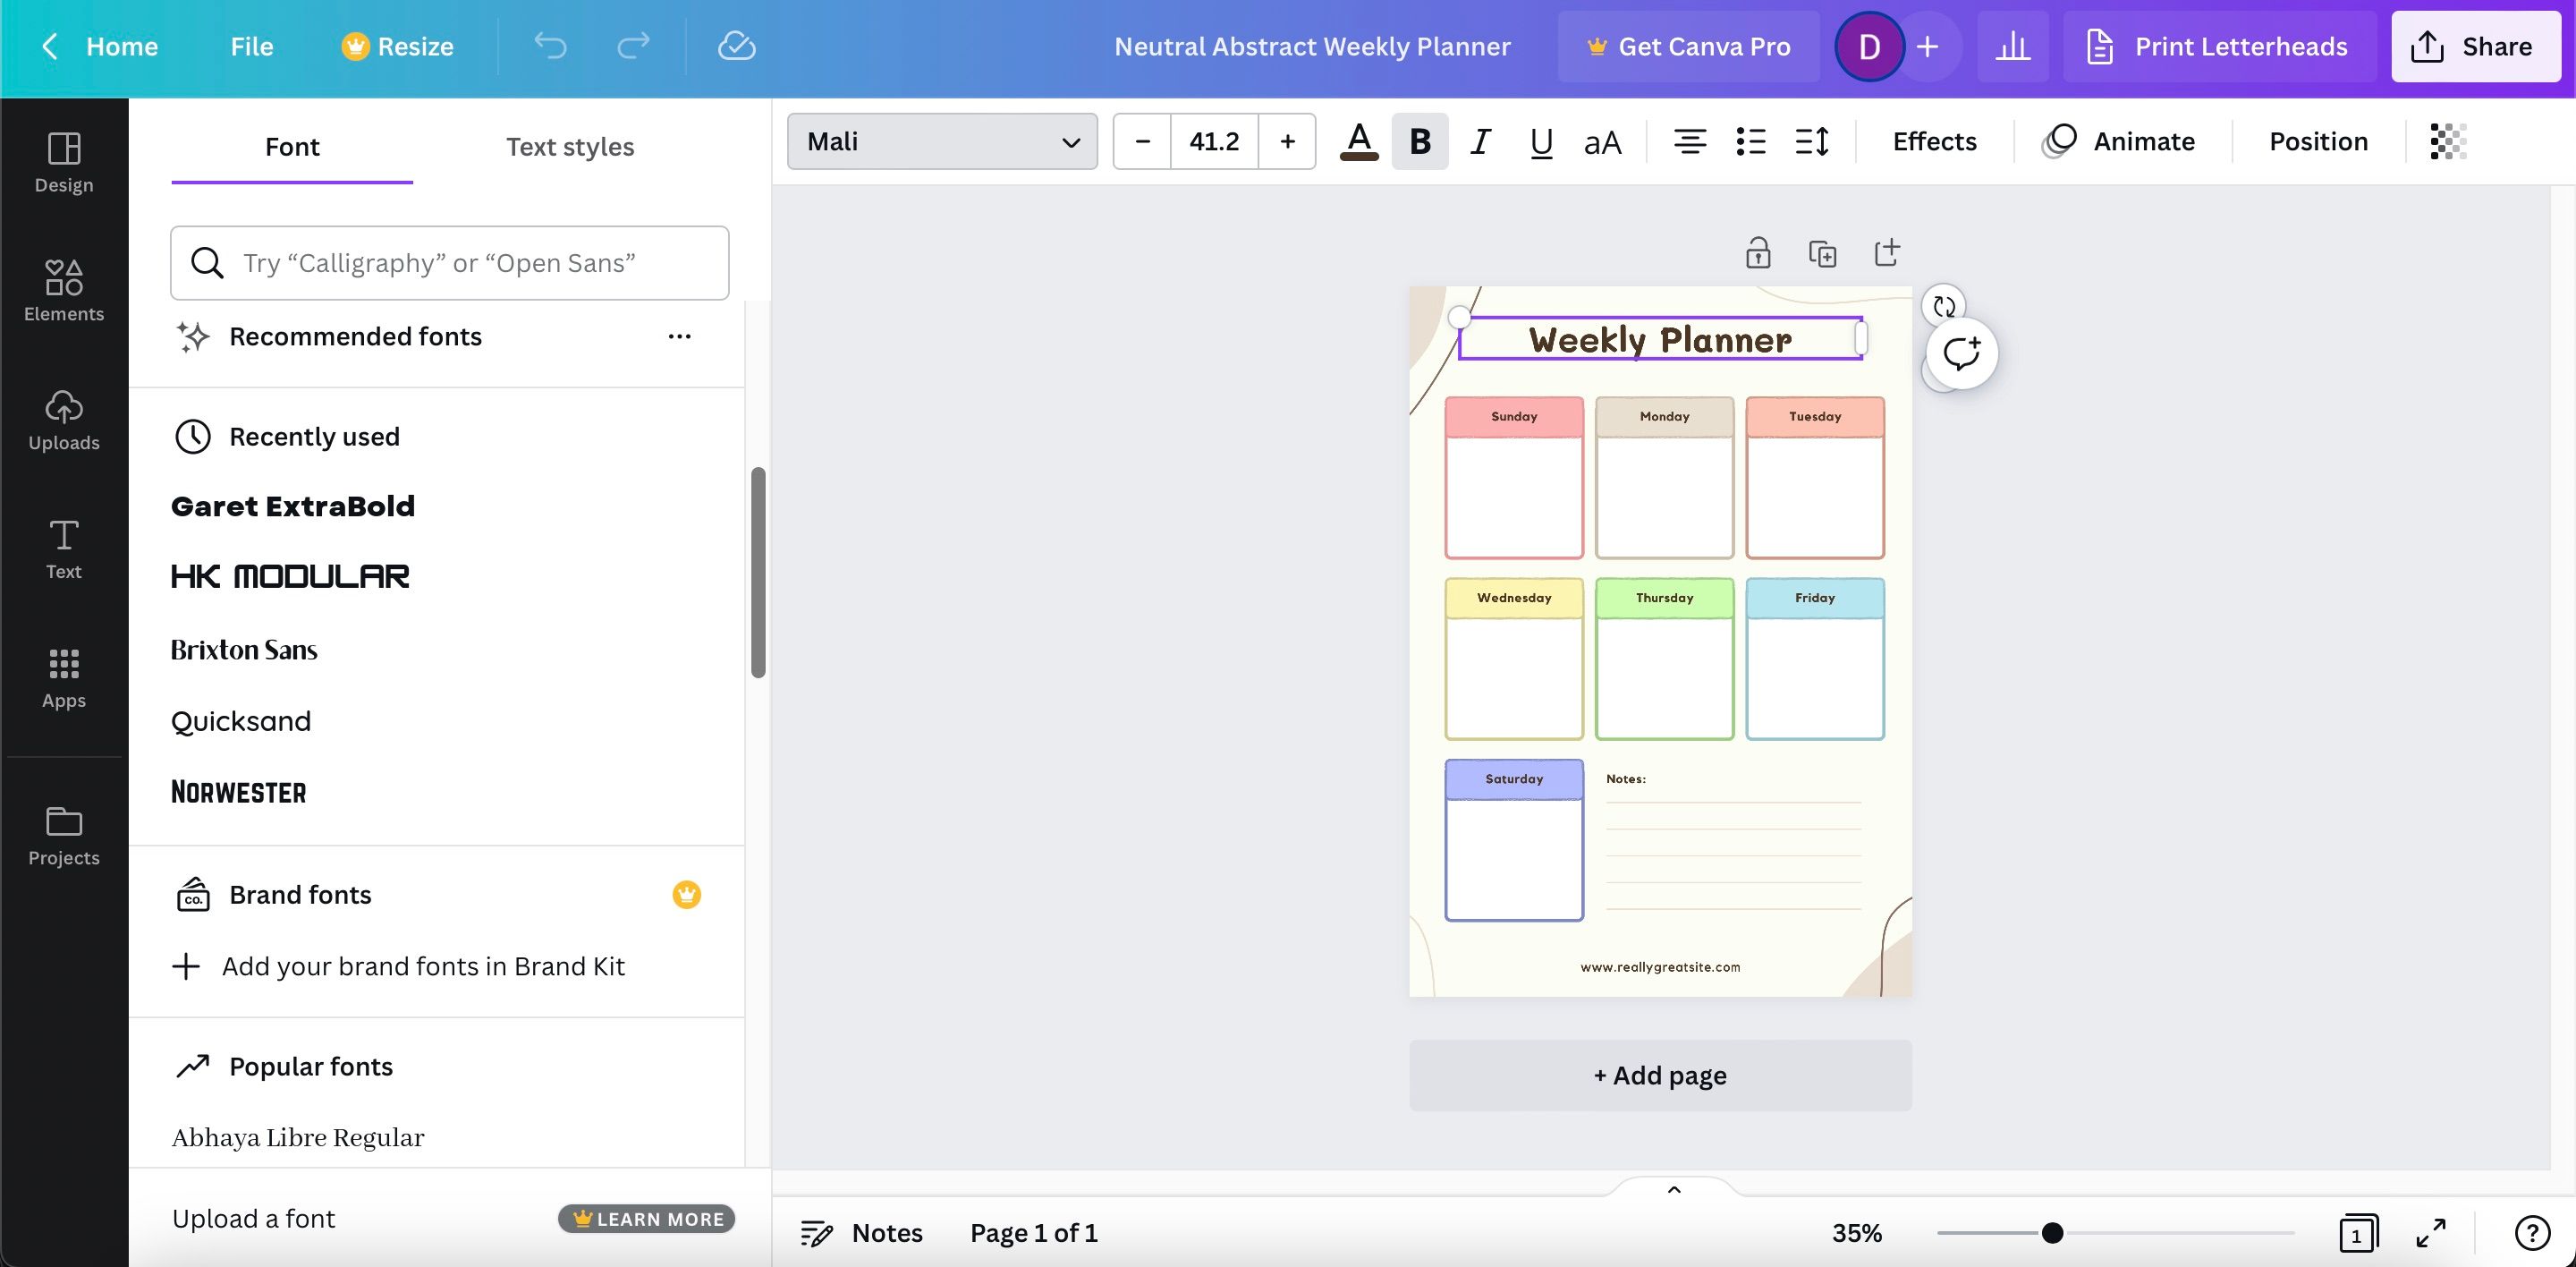Click the undo arrow
This screenshot has height=1267, width=2576.
click(x=550, y=46)
